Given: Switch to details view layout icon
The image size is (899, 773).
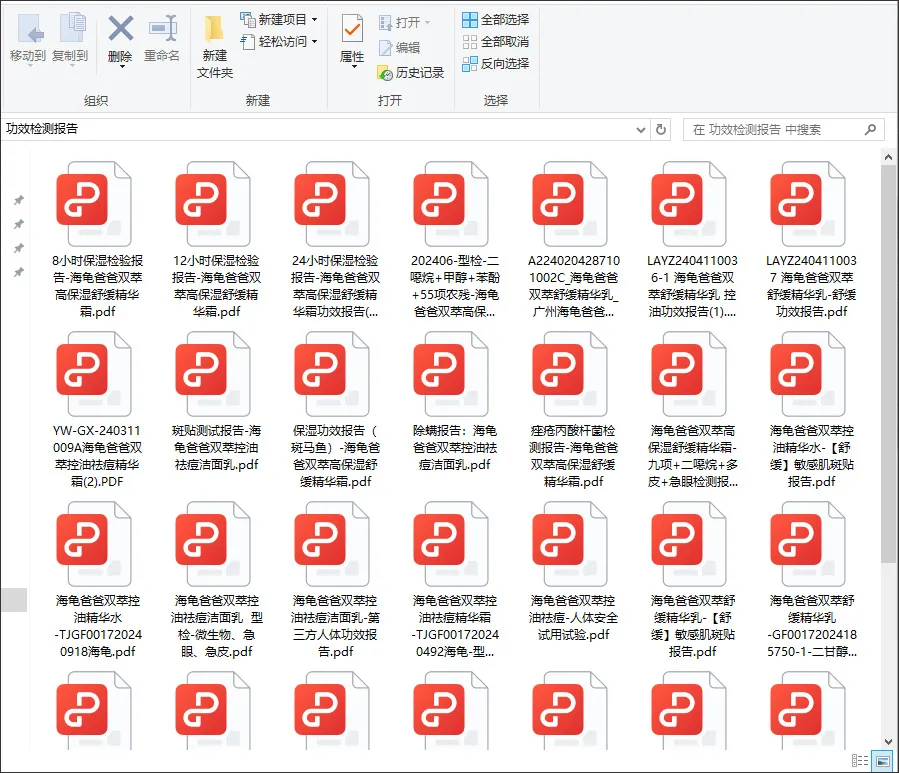Looking at the screenshot, I should pos(859,760).
